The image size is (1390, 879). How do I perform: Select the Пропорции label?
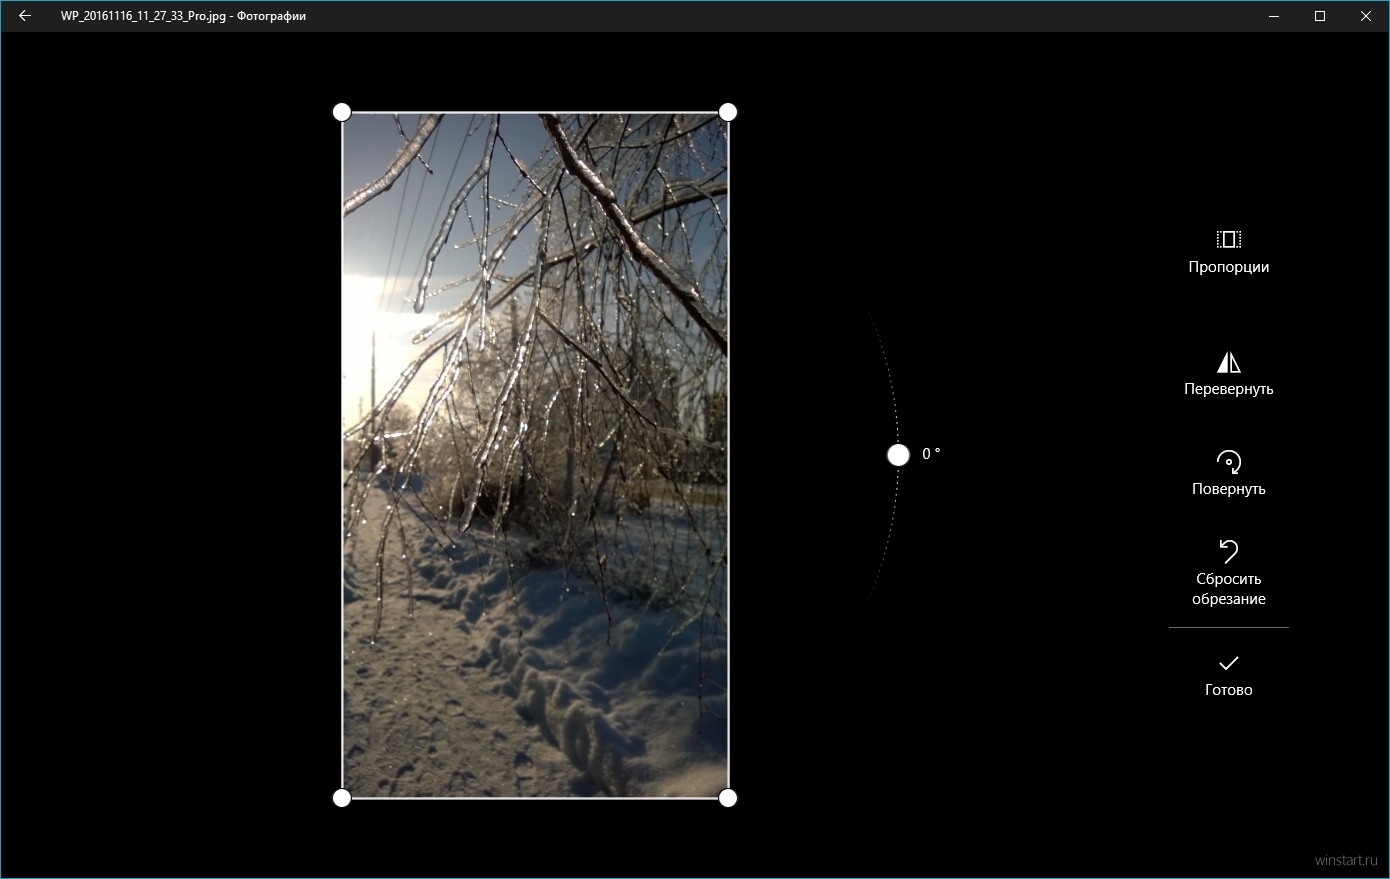(1228, 267)
